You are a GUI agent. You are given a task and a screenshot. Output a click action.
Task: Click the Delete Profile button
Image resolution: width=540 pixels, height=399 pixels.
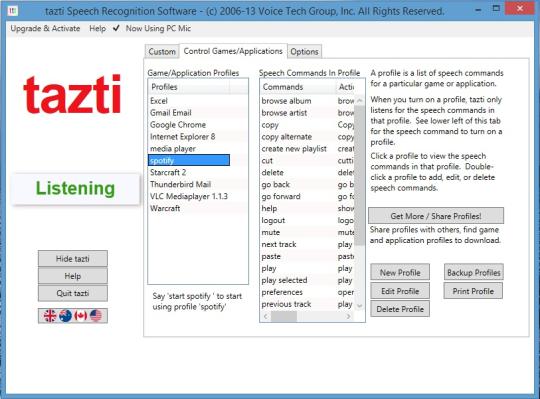pos(400,309)
